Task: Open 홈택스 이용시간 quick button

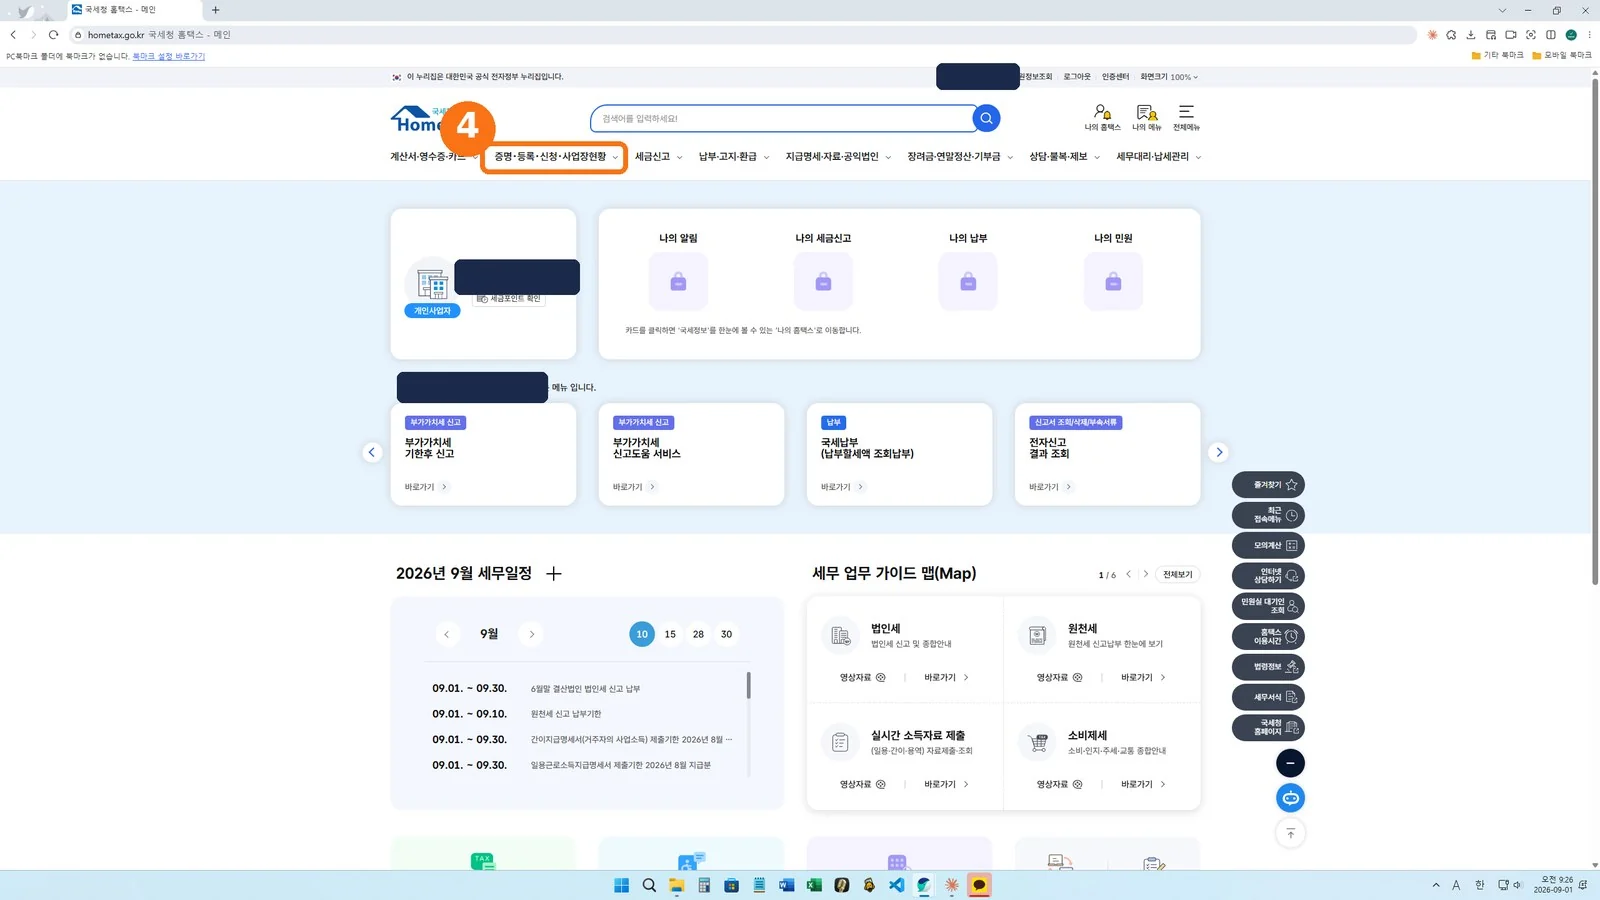Action: [x=1268, y=637]
